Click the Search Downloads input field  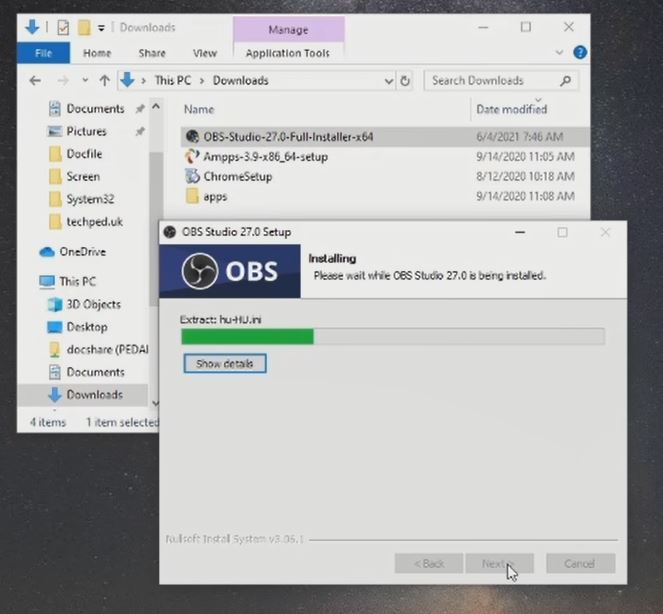pos(490,80)
